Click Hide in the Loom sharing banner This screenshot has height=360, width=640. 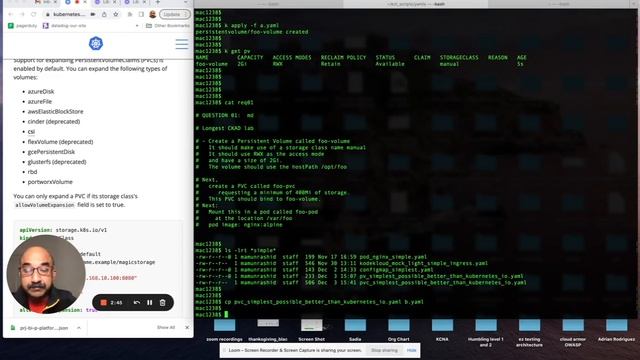(411, 350)
